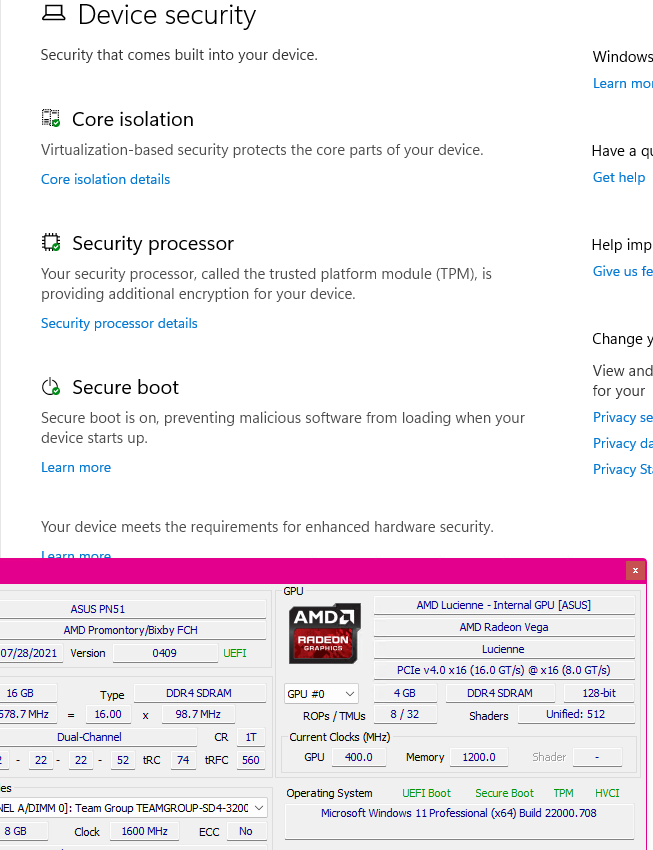Click the Secure boot icon
The image size is (653, 850).
pyautogui.click(x=50, y=387)
